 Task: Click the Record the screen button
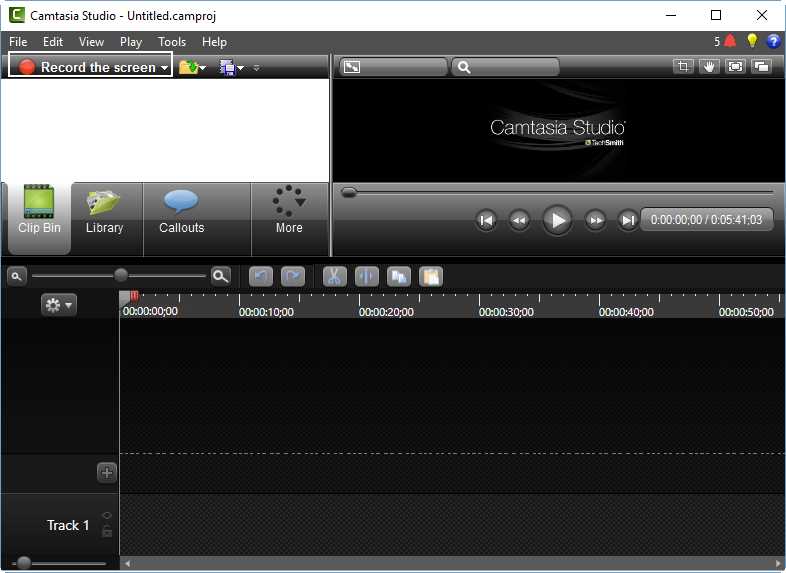(90, 66)
